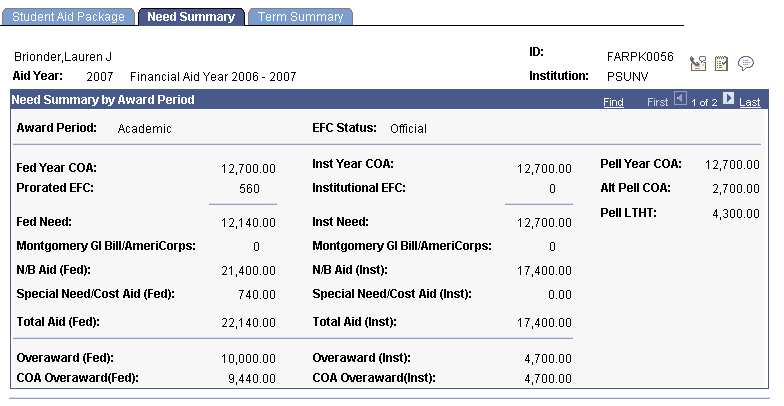Show previous award period row arrow
This screenshot has height=406, width=784.
pos(680,99)
